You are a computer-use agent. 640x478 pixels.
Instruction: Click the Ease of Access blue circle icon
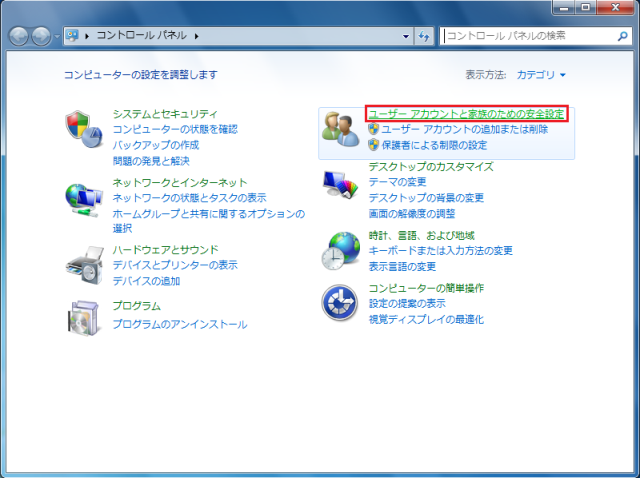(x=340, y=303)
